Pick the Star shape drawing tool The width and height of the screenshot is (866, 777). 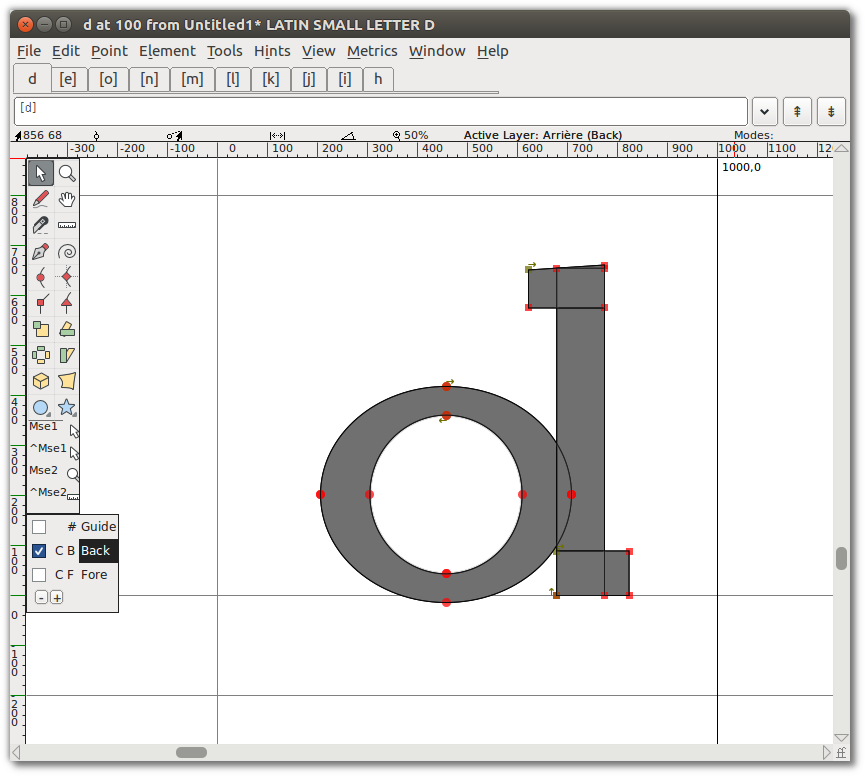(67, 407)
